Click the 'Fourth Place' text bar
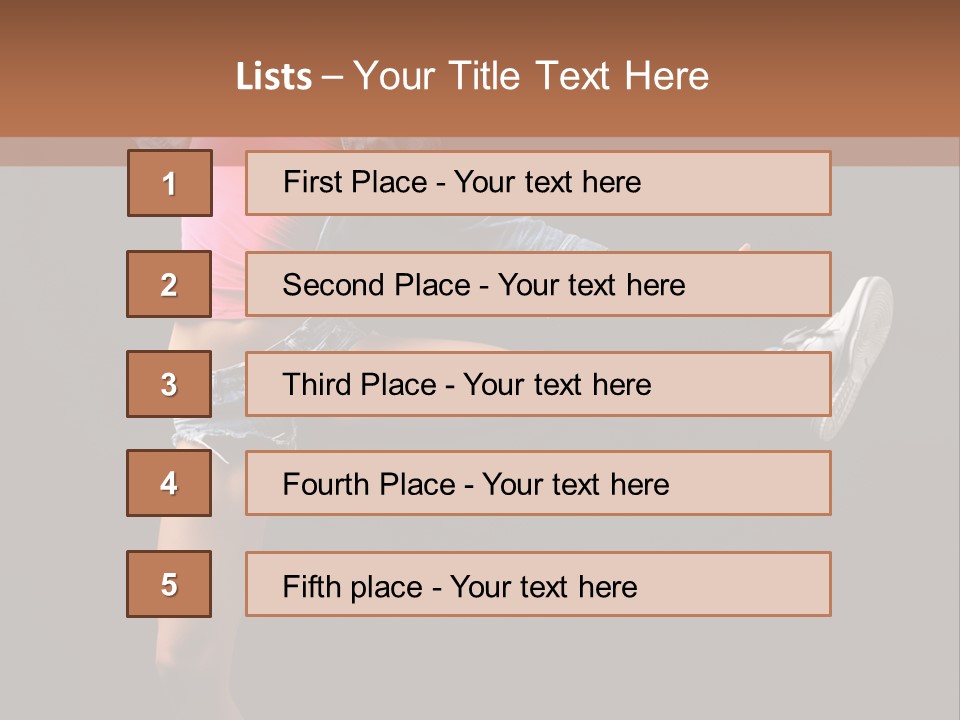Screen dimensions: 960x720 click(538, 484)
